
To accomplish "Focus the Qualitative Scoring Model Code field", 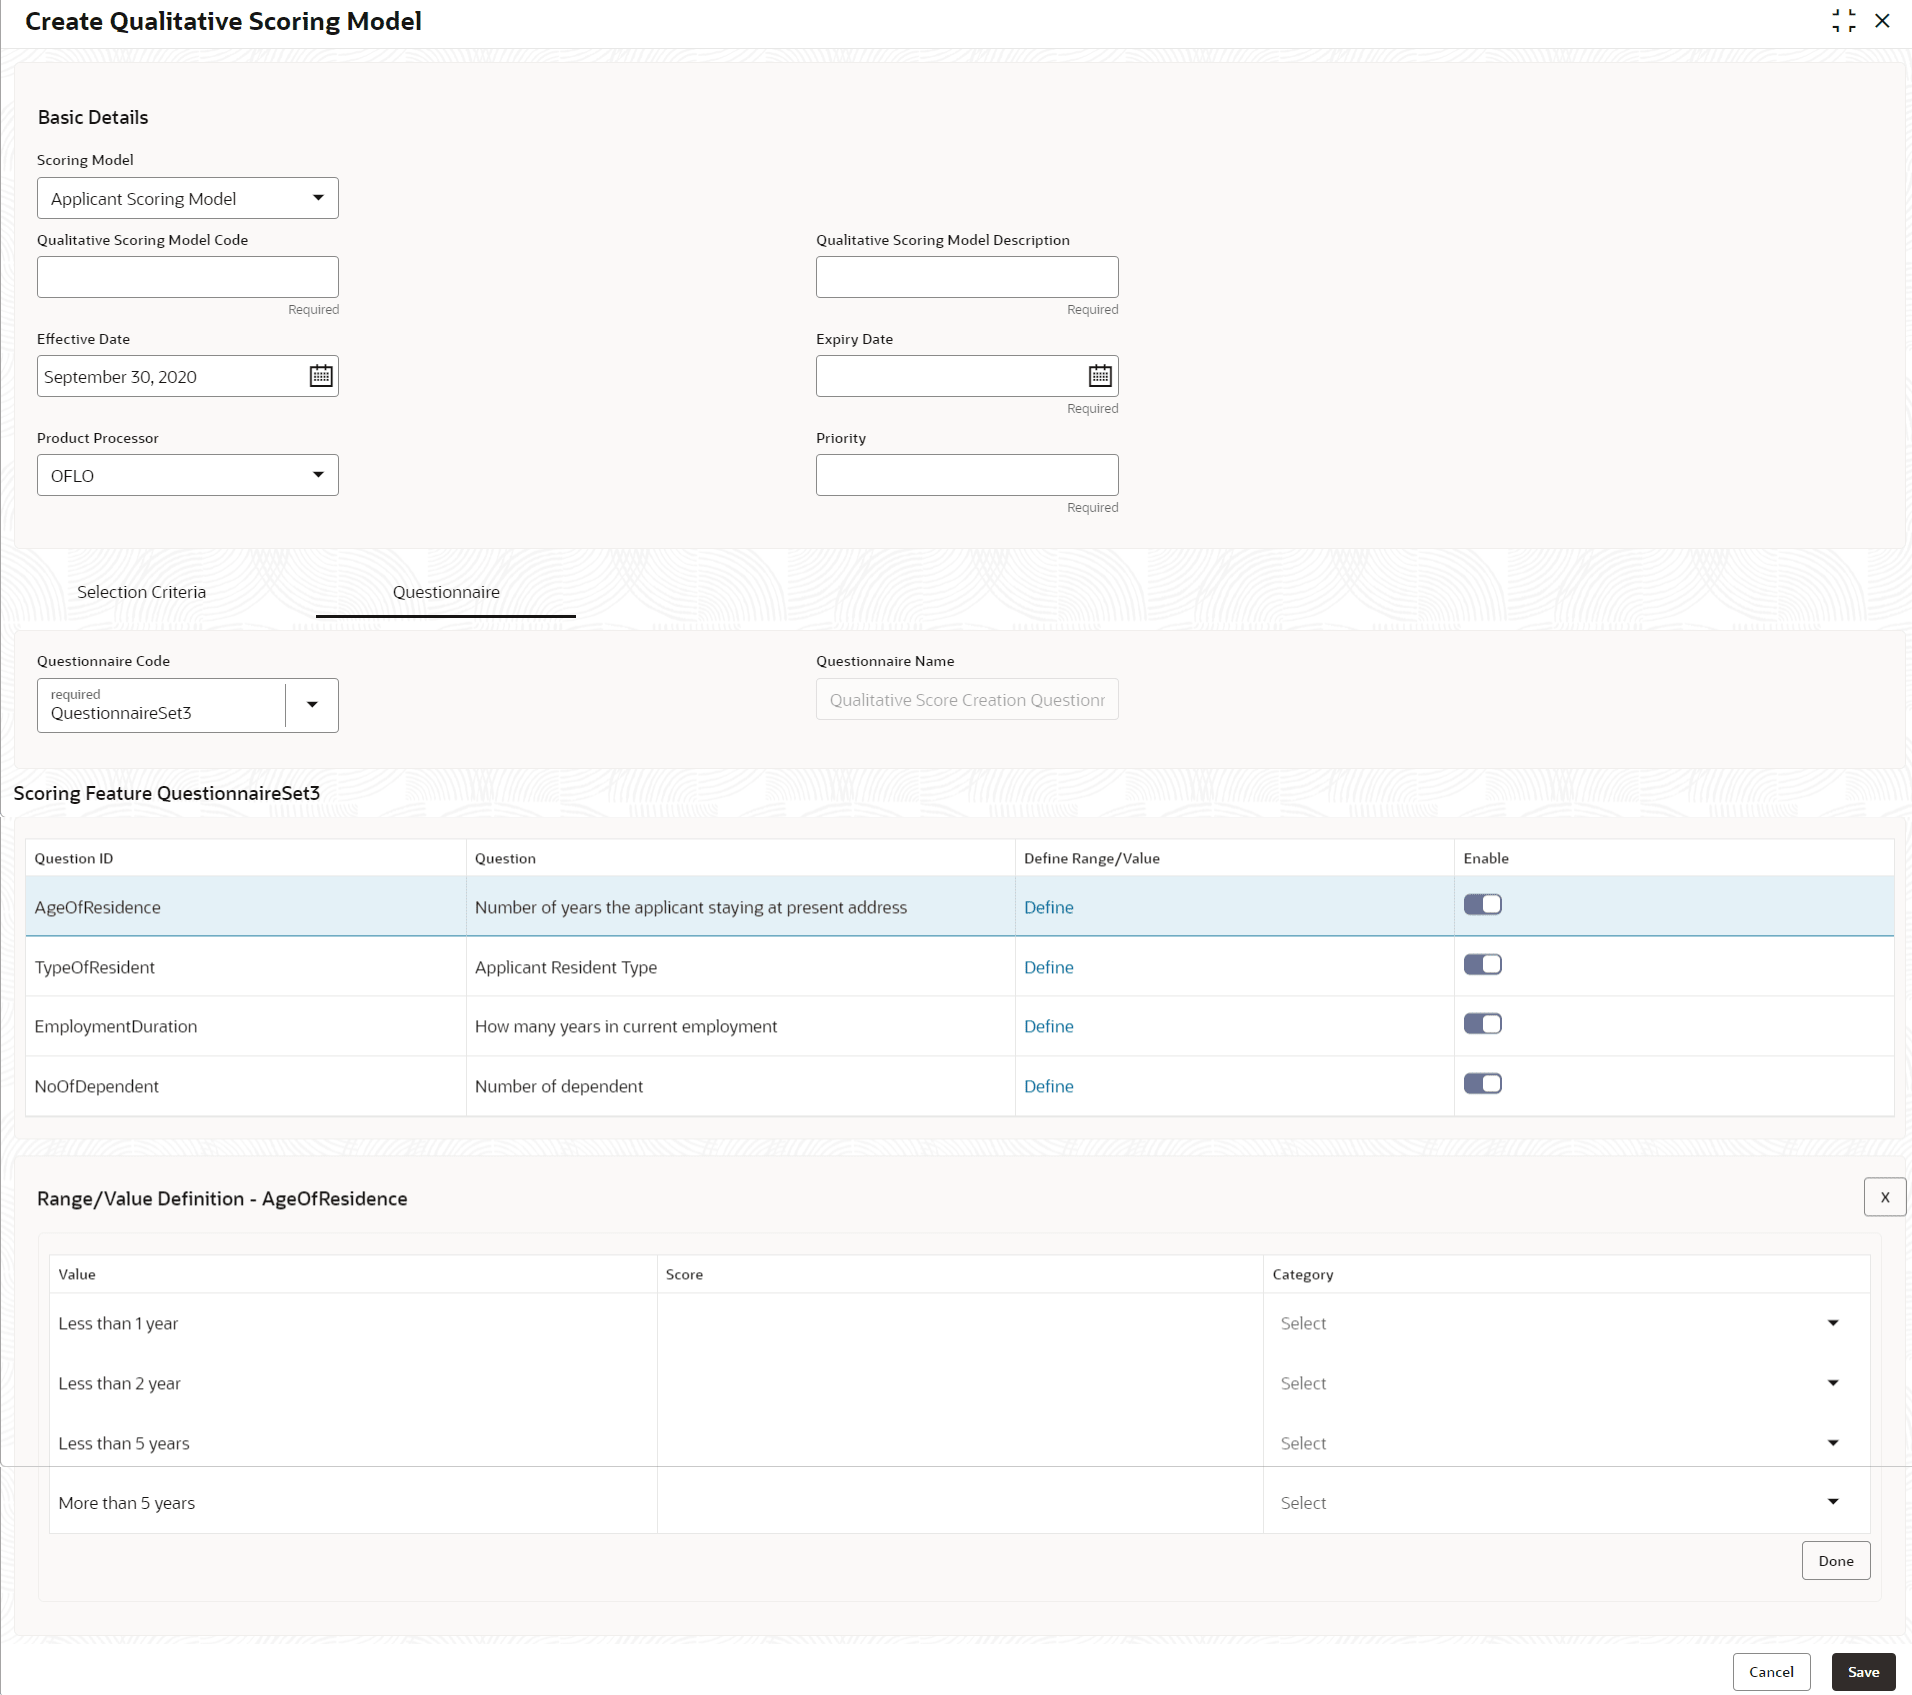I will 188,277.
